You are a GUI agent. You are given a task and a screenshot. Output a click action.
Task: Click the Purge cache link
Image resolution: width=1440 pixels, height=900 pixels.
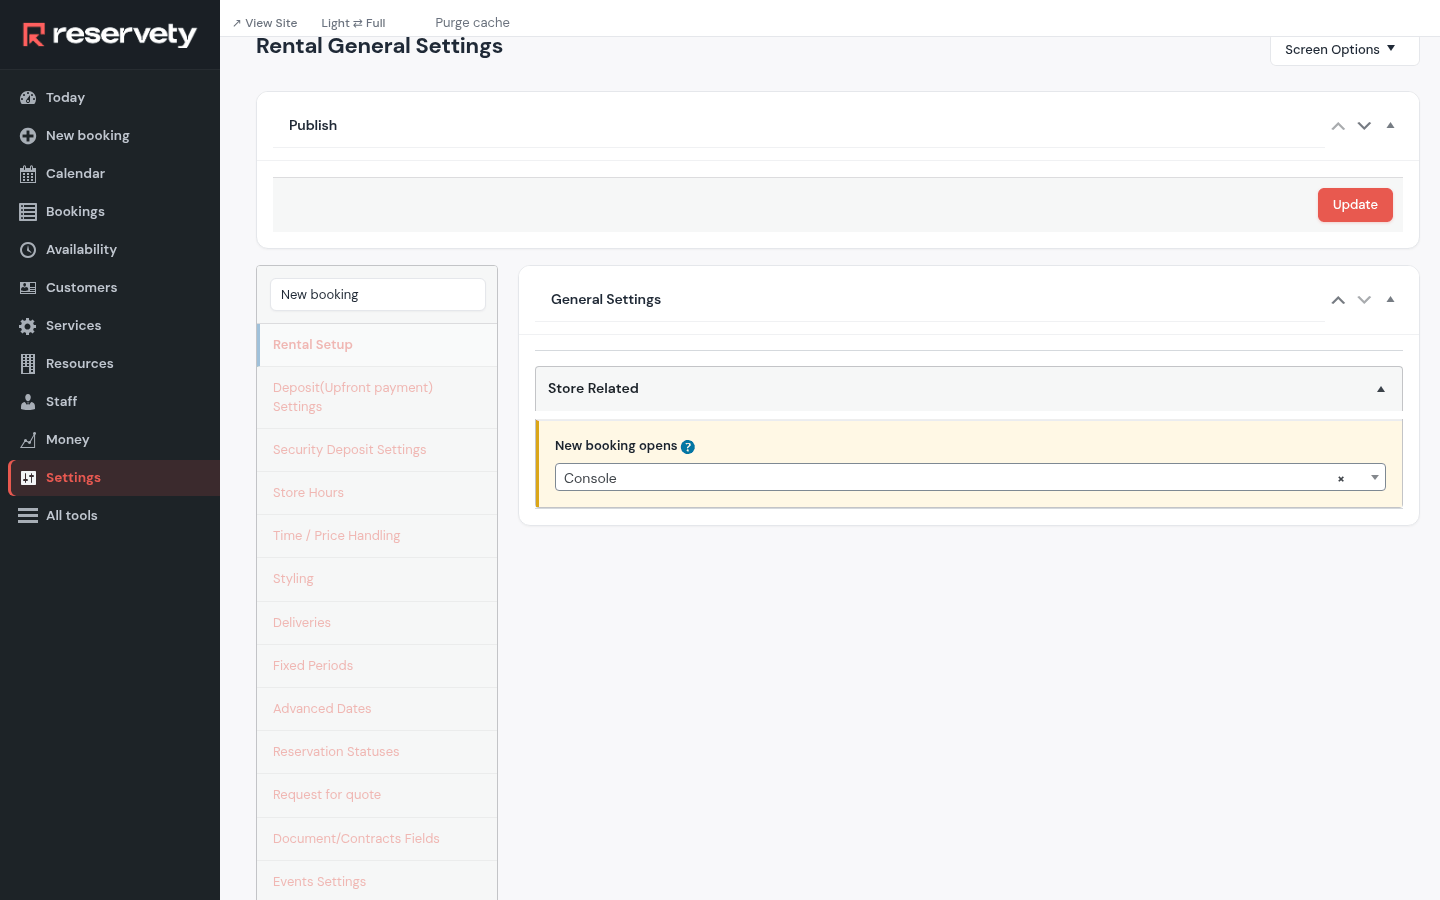pos(472,23)
